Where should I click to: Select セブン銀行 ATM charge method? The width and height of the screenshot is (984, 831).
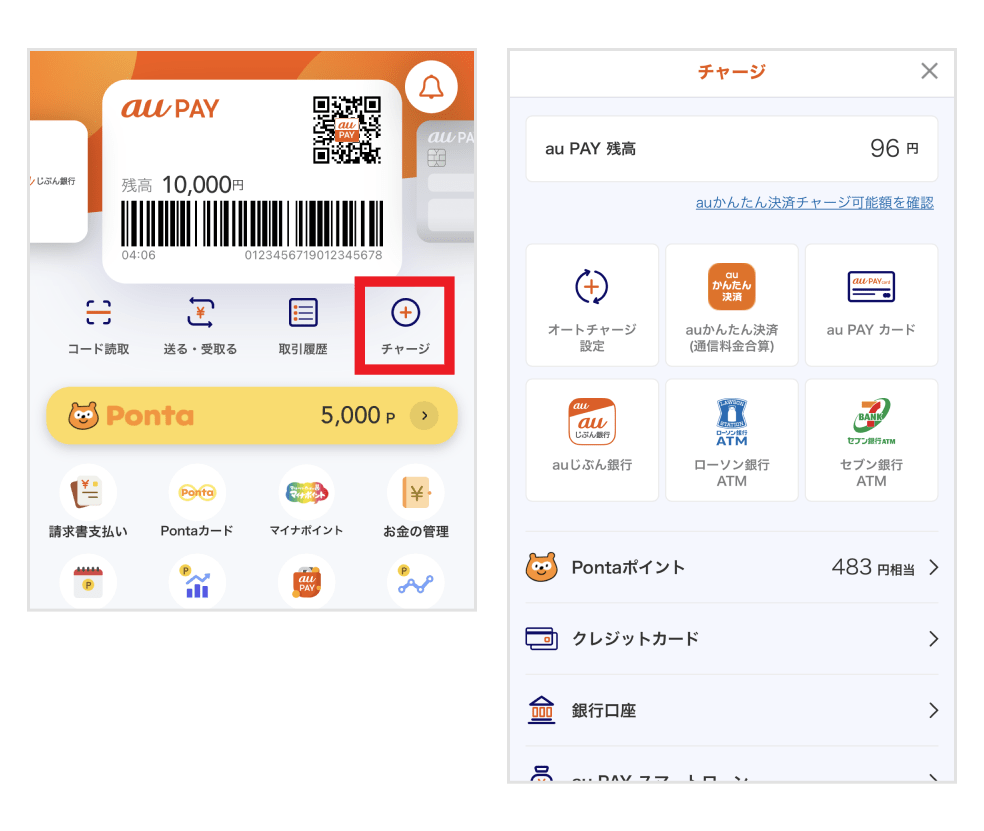click(x=871, y=440)
